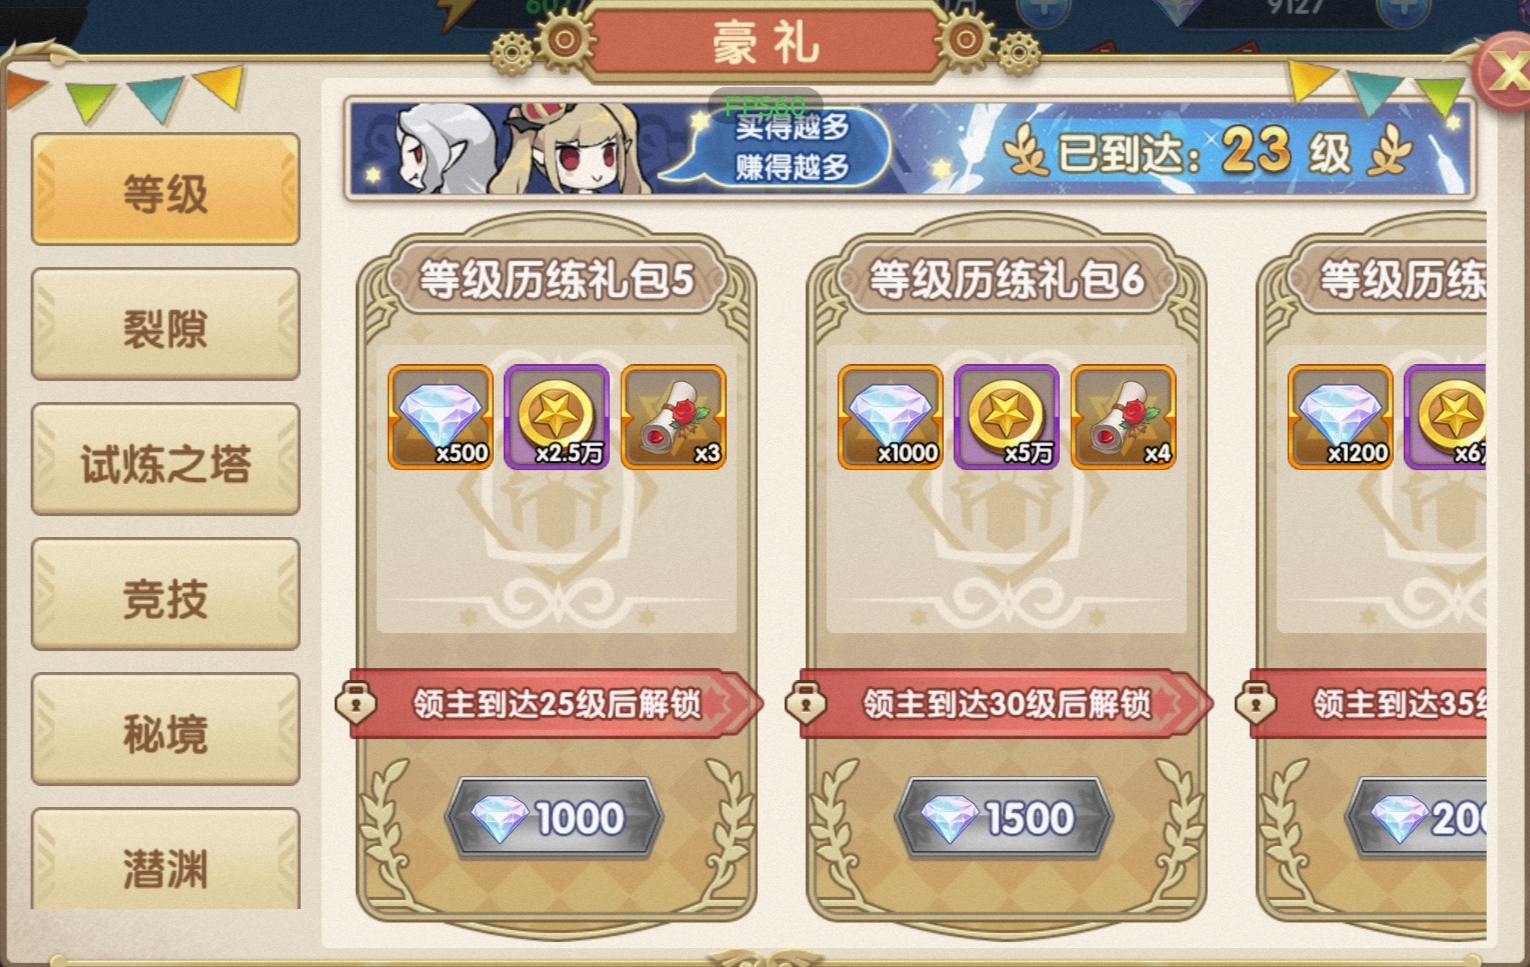Switch to the 竞技 tab
The image size is (1530, 967).
(166, 595)
